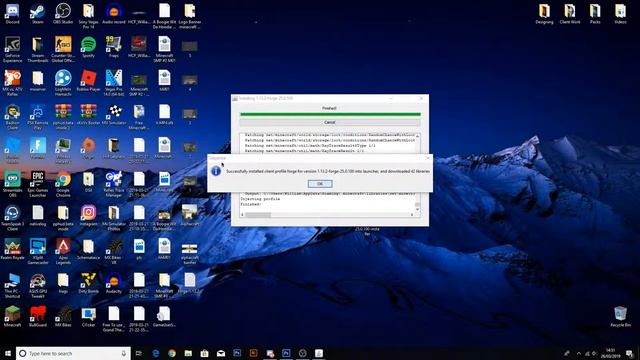Open the Designing folder on desktop
The image size is (640, 360).
(x=544, y=14)
